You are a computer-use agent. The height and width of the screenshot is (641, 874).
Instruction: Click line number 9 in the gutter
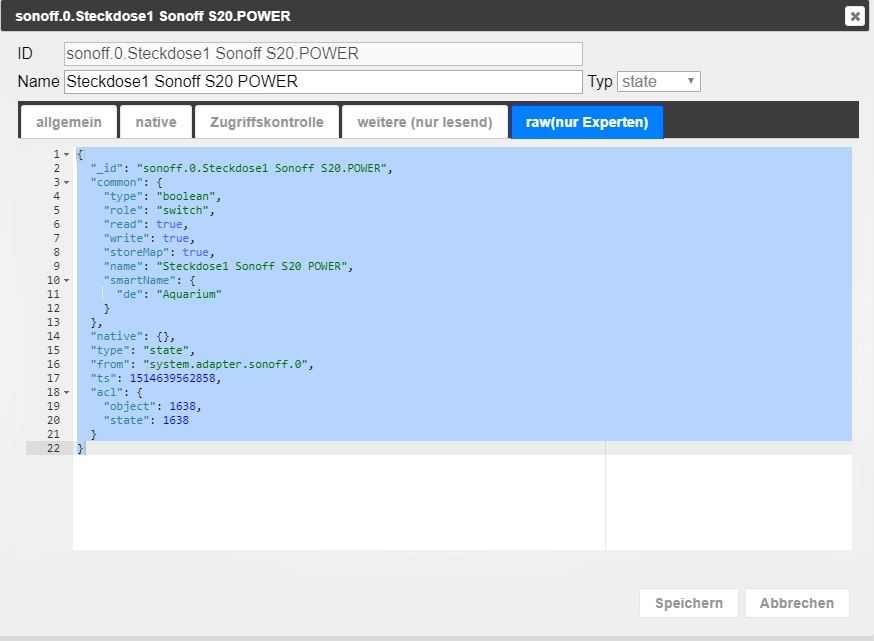pos(56,266)
